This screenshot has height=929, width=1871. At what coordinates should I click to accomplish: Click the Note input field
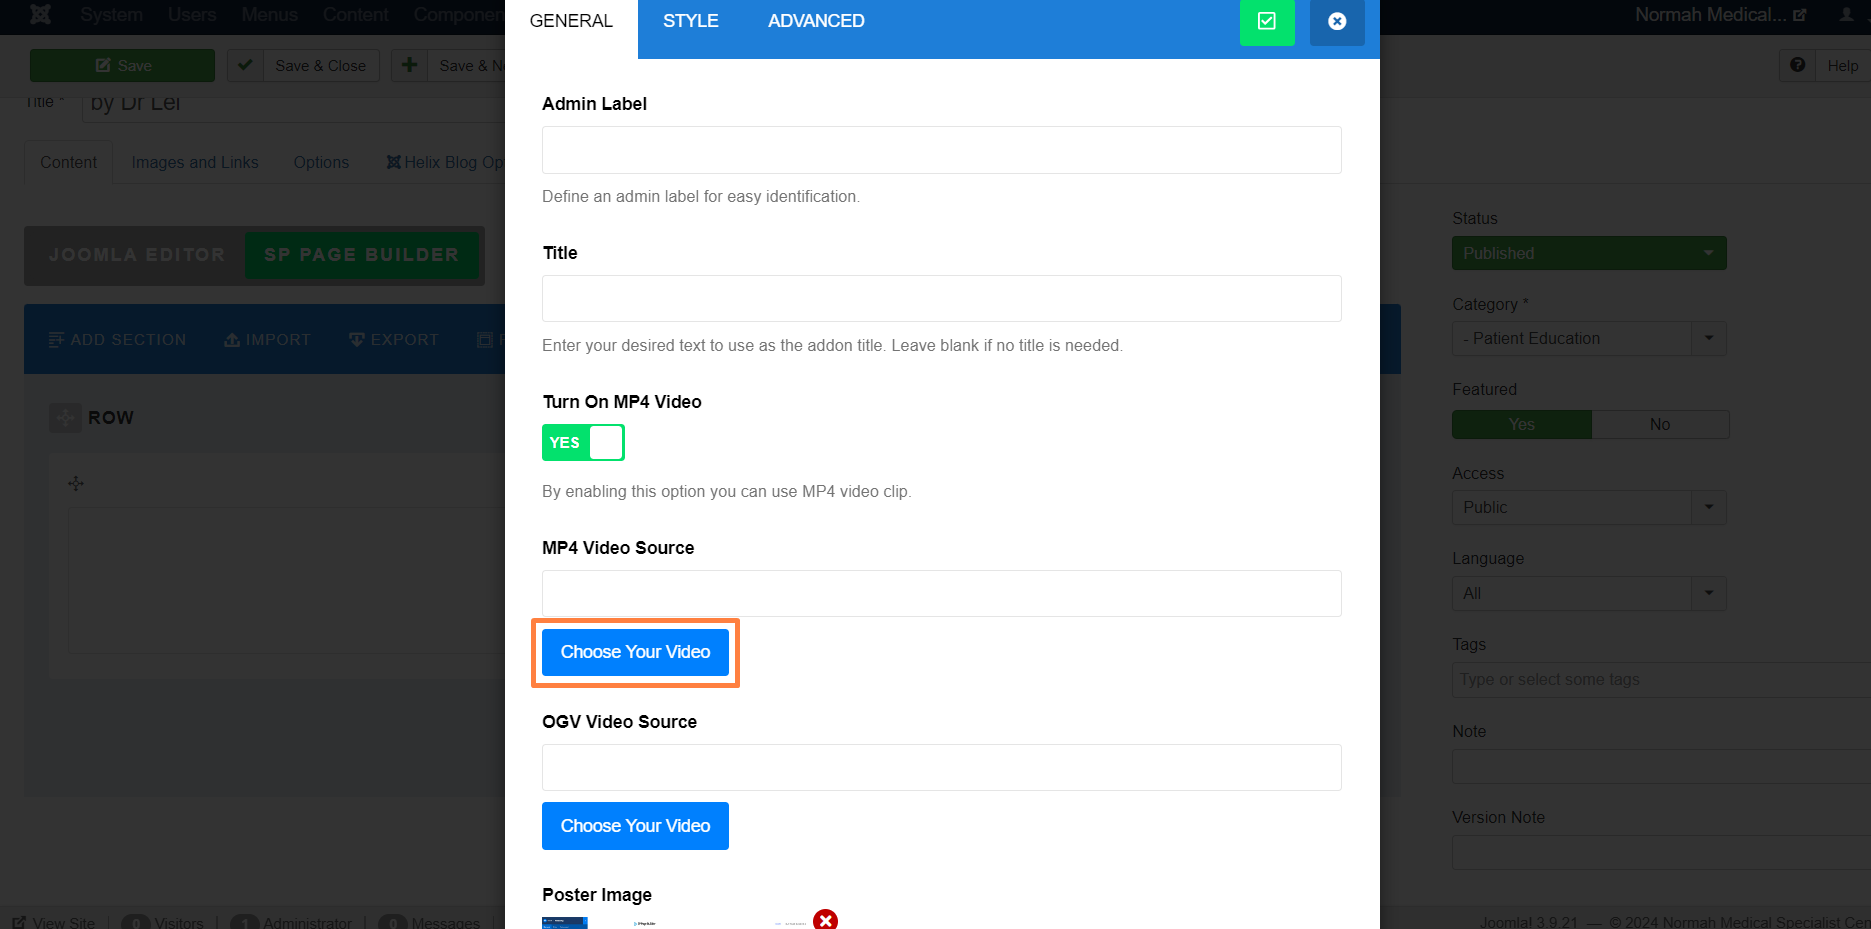tap(1661, 766)
